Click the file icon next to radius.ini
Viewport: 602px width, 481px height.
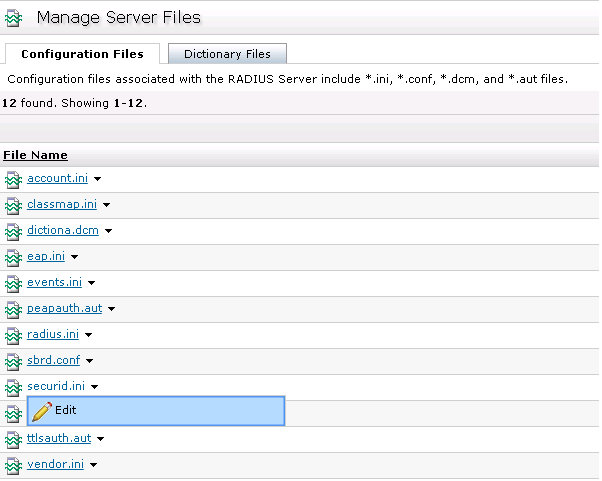[x=13, y=335]
